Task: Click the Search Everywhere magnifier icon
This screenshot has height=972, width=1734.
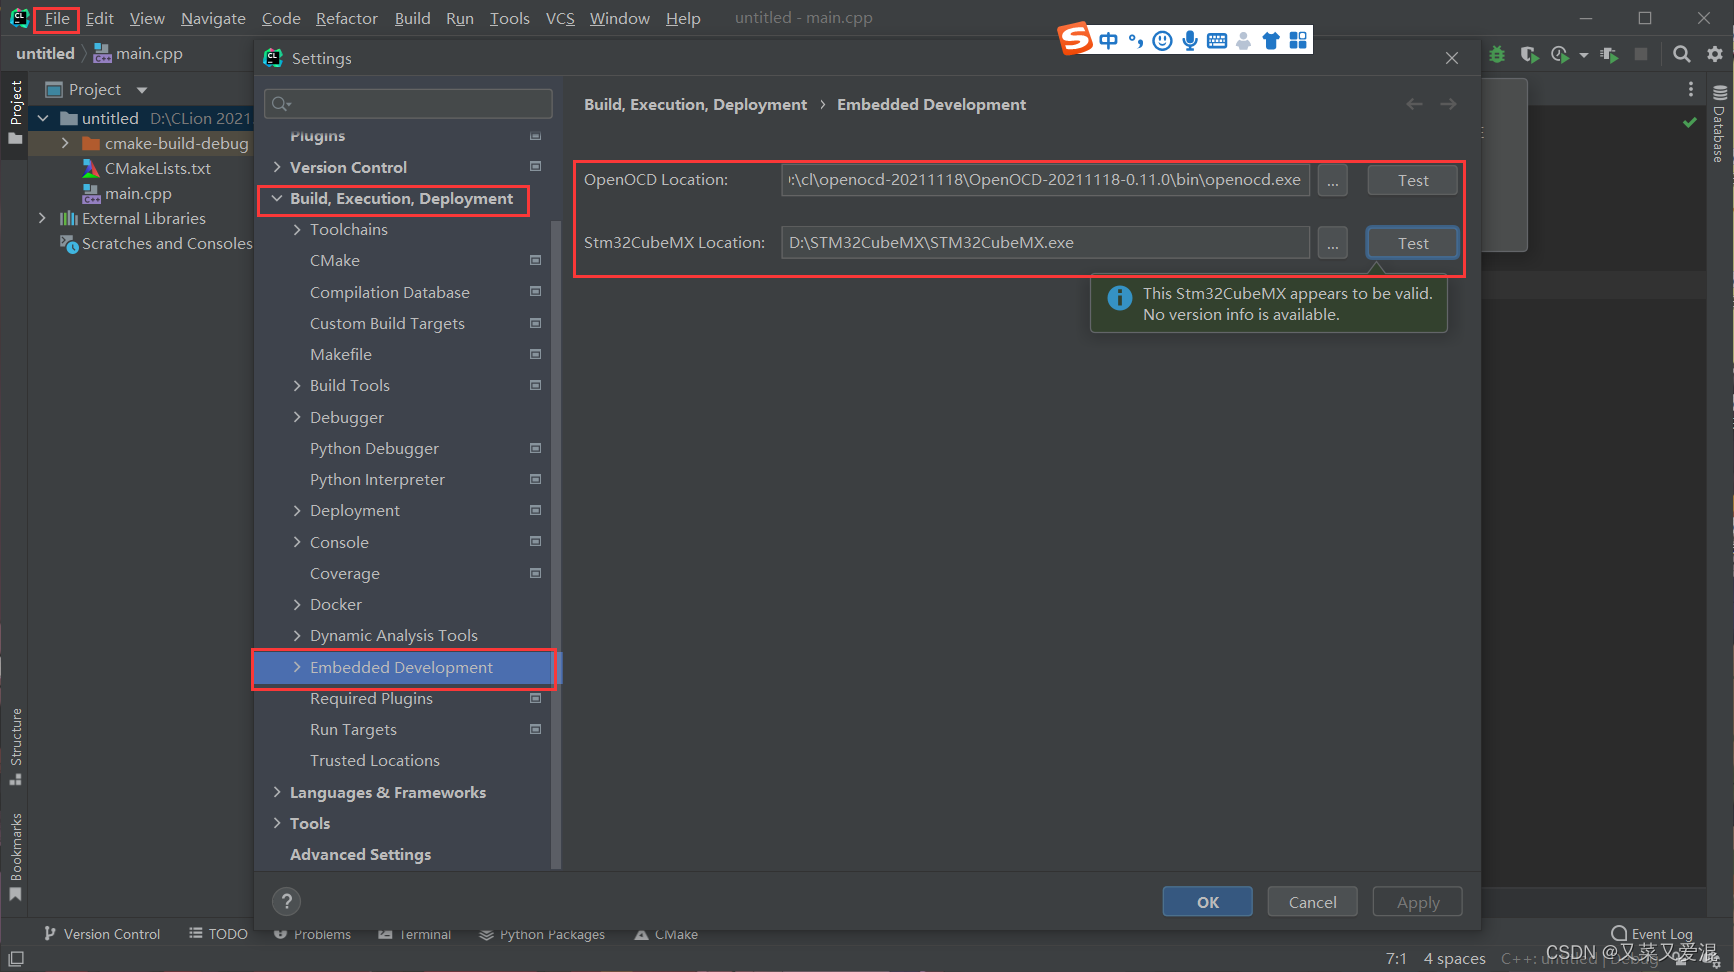Action: pos(1682,54)
